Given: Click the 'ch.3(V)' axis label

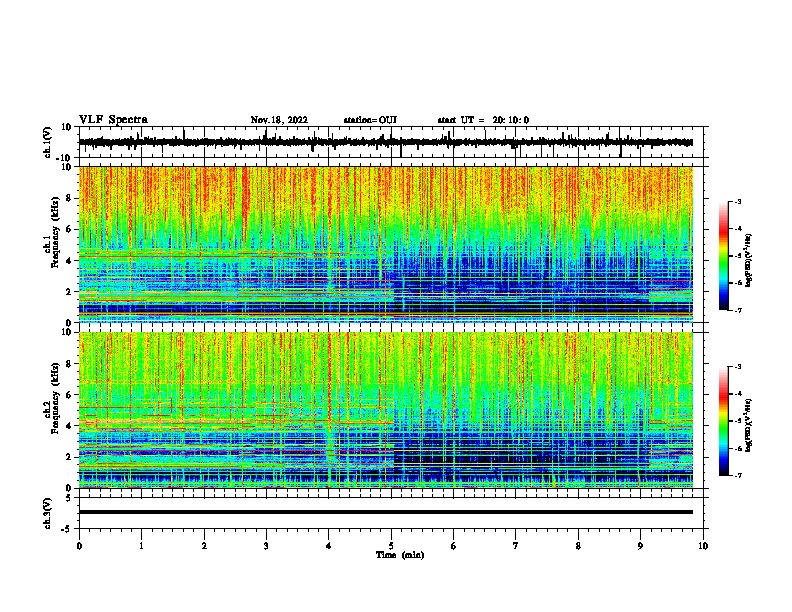Looking at the screenshot, I should (48, 513).
